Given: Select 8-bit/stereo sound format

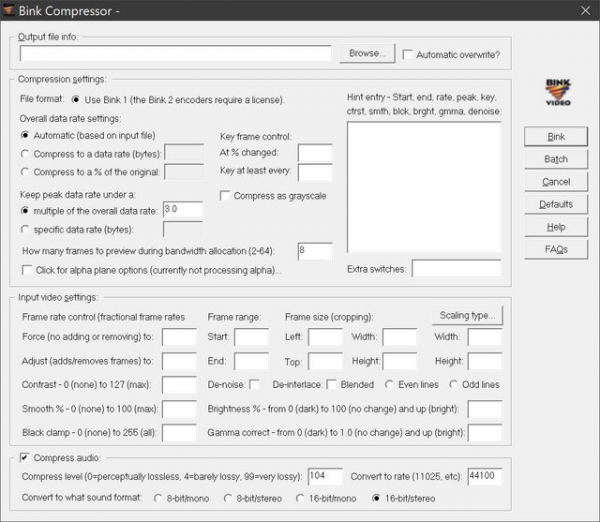Looking at the screenshot, I should (x=228, y=498).
